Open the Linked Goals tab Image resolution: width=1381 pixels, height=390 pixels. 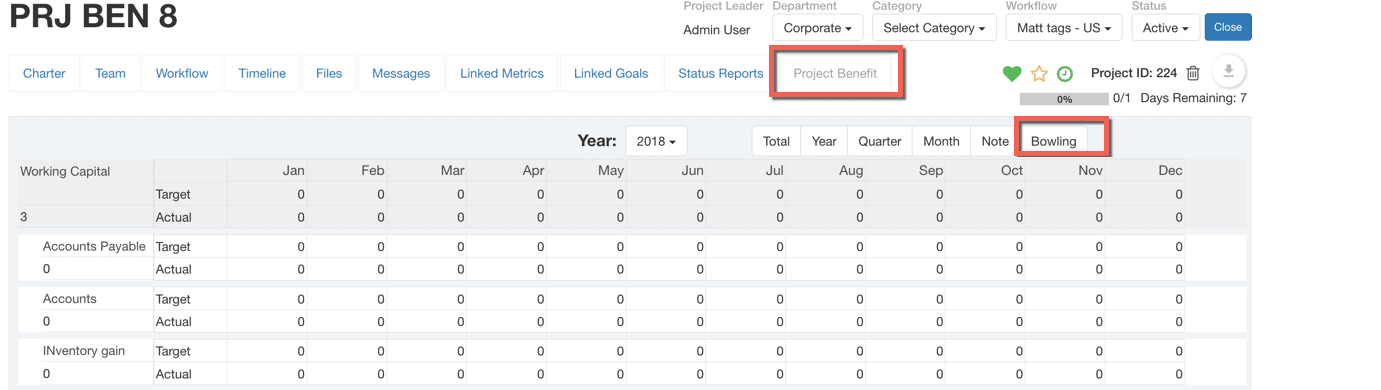[x=611, y=73]
